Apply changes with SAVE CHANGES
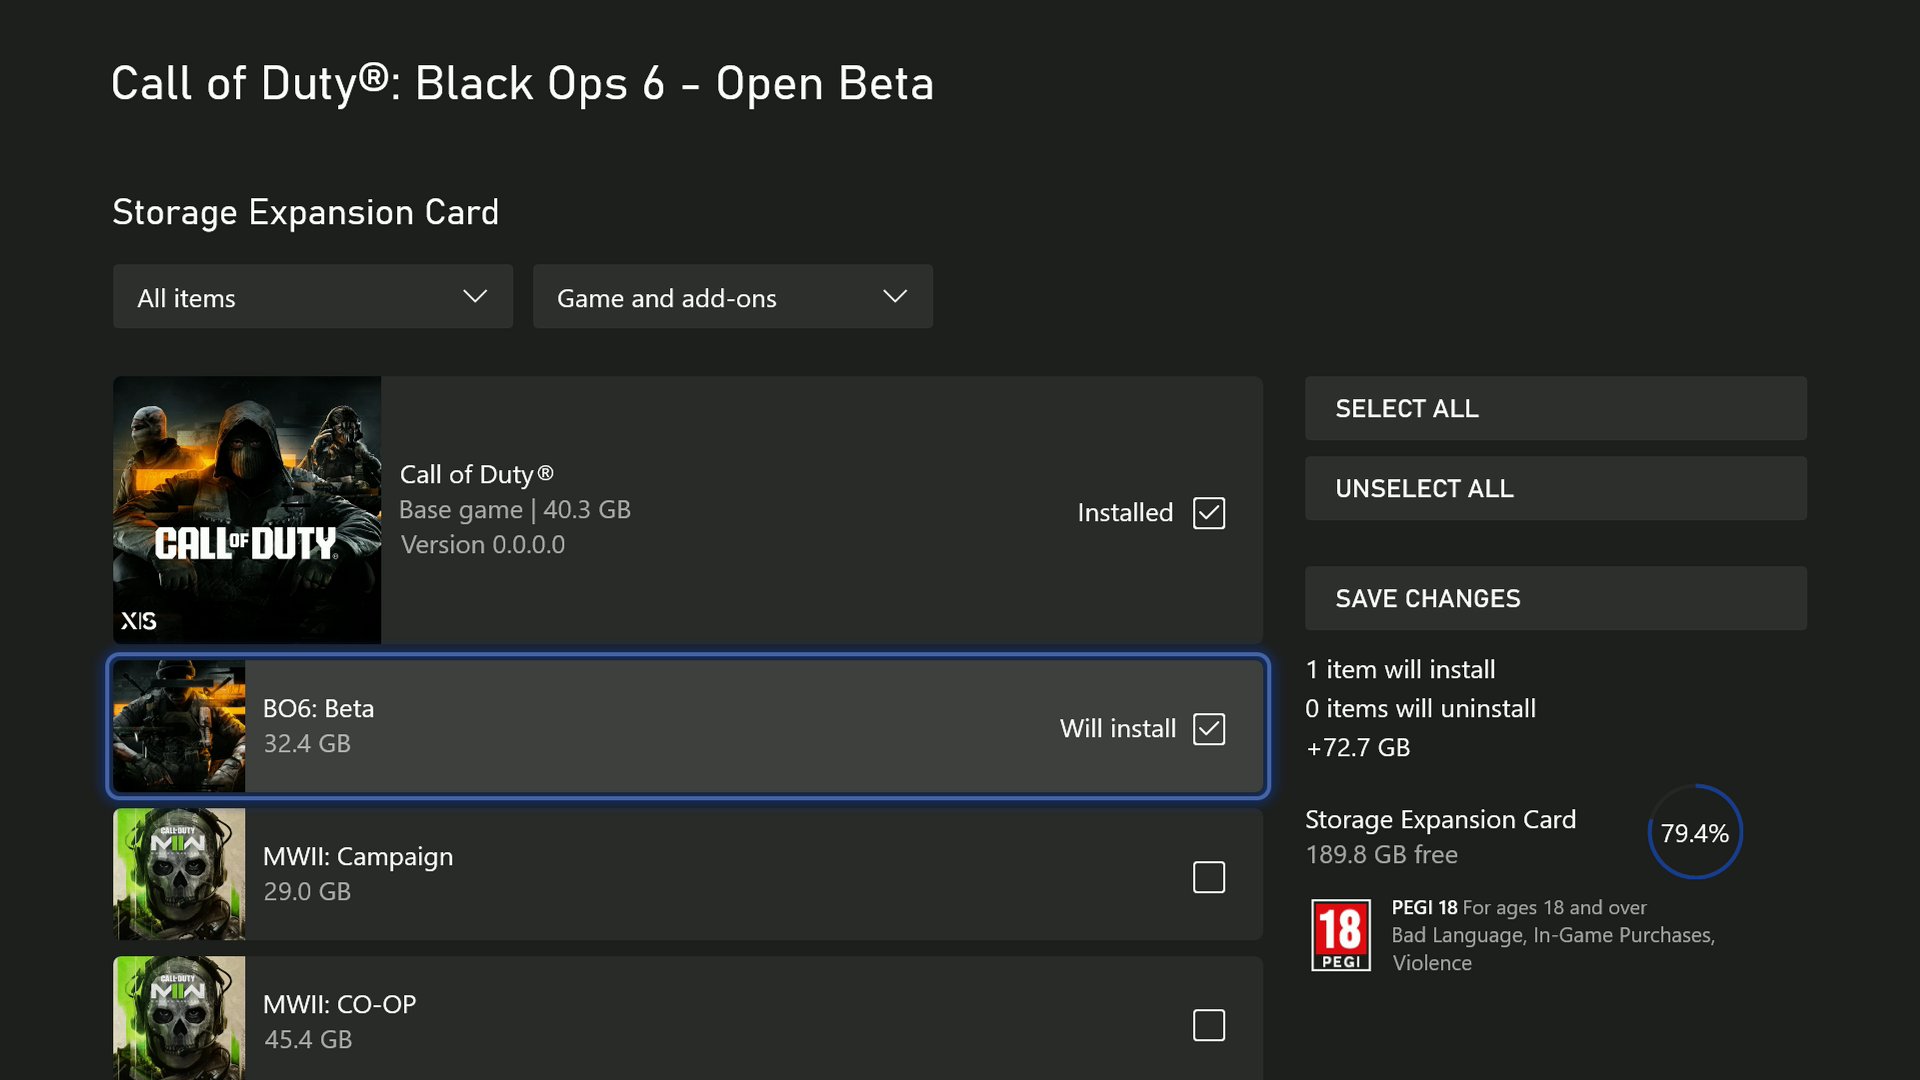 (1554, 598)
